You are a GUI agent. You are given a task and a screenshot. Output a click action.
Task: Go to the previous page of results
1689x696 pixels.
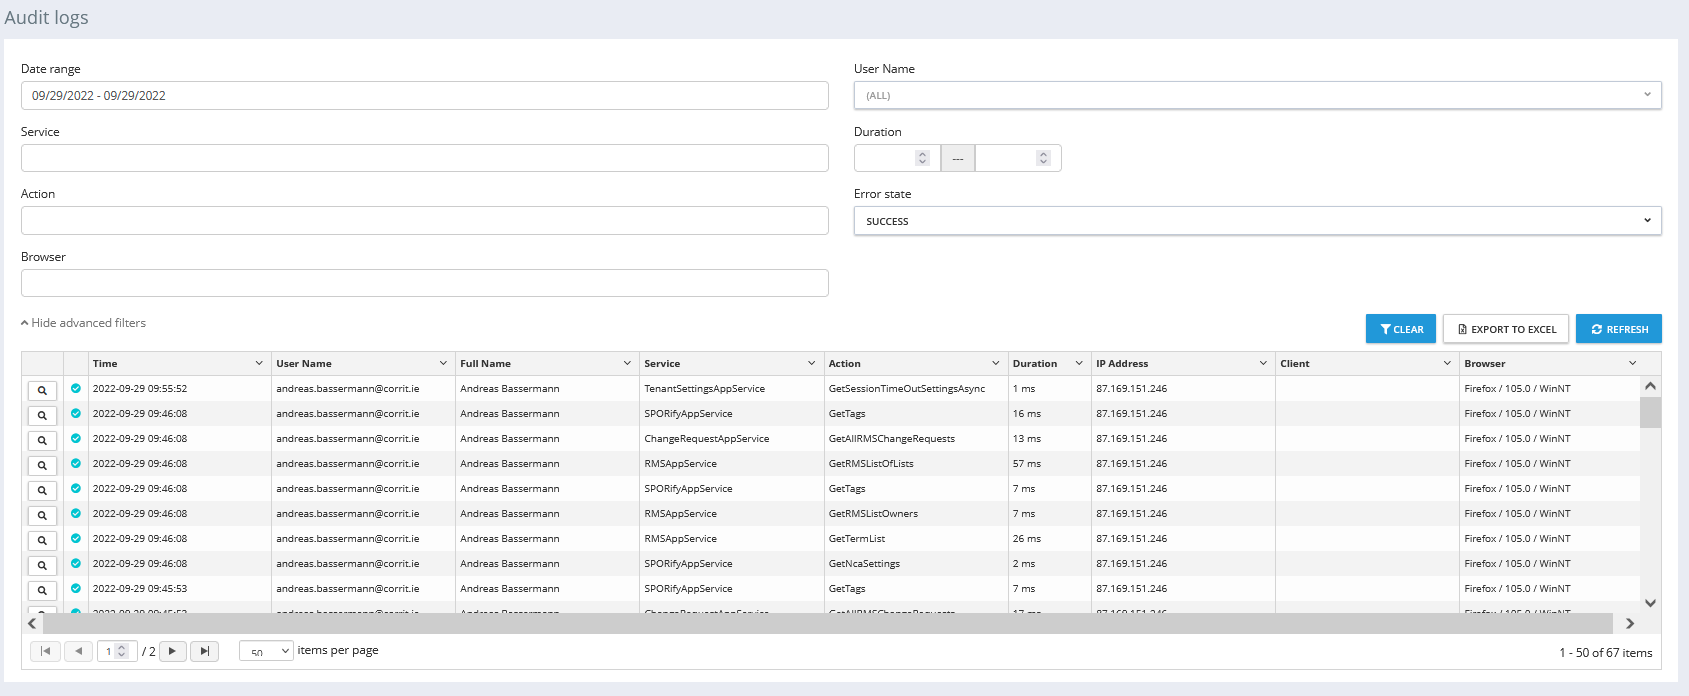(x=78, y=651)
